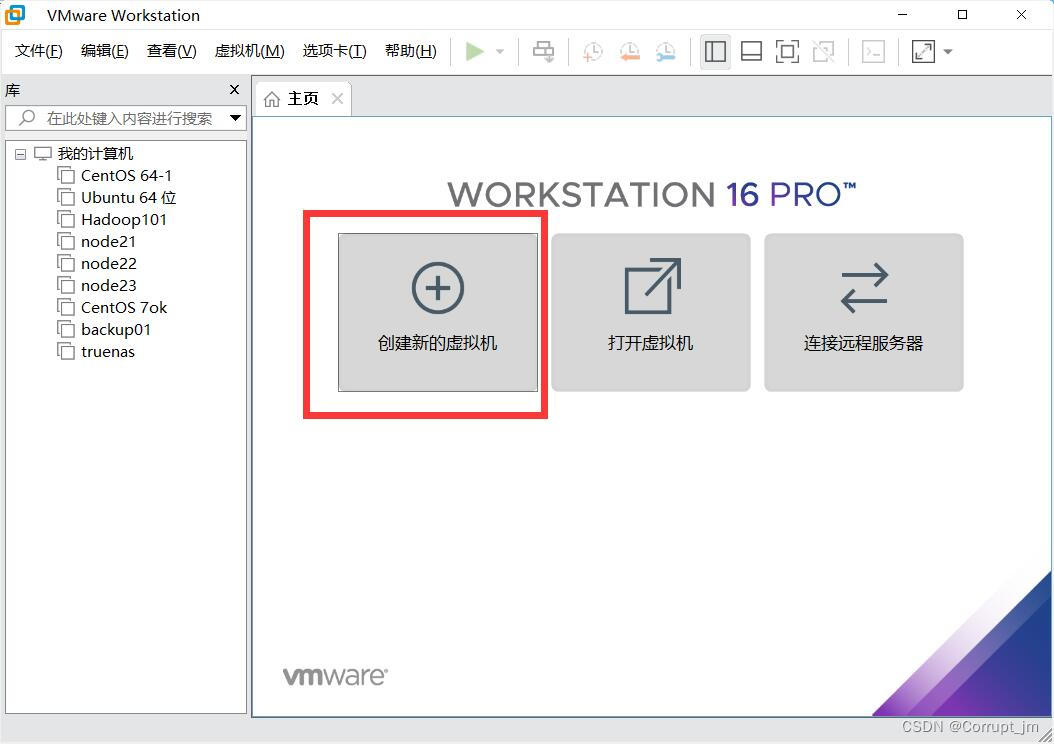Click the green power on play icon

click(x=475, y=51)
